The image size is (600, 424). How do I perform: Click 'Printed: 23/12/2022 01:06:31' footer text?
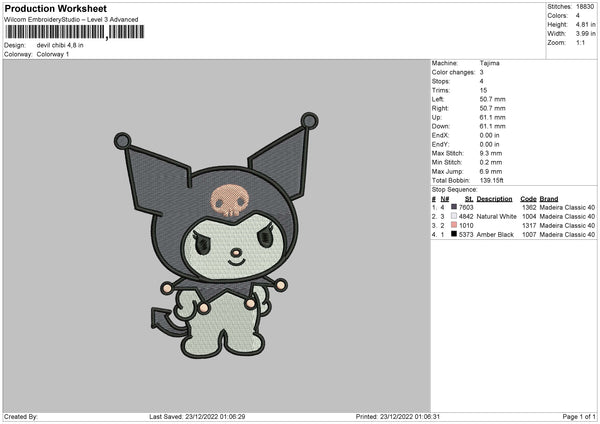[398, 417]
